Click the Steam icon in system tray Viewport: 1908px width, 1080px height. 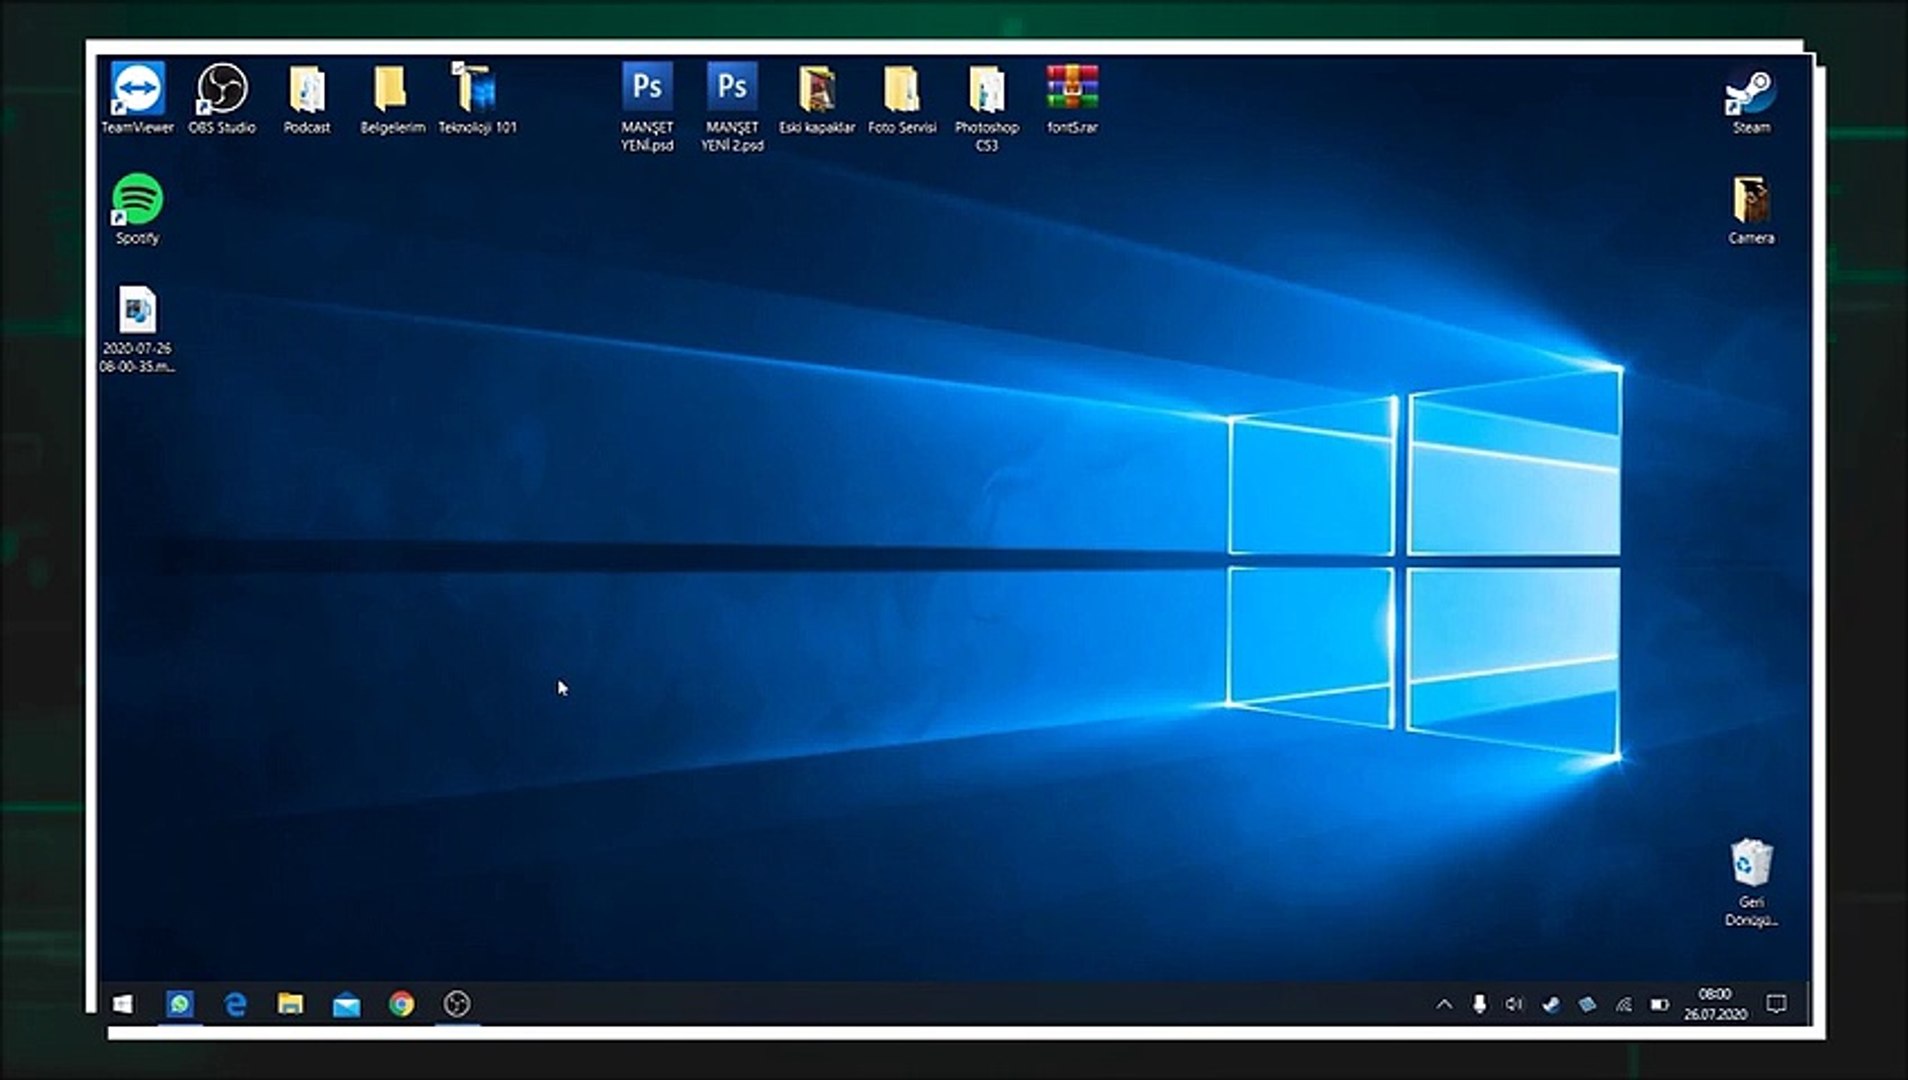(1551, 1004)
